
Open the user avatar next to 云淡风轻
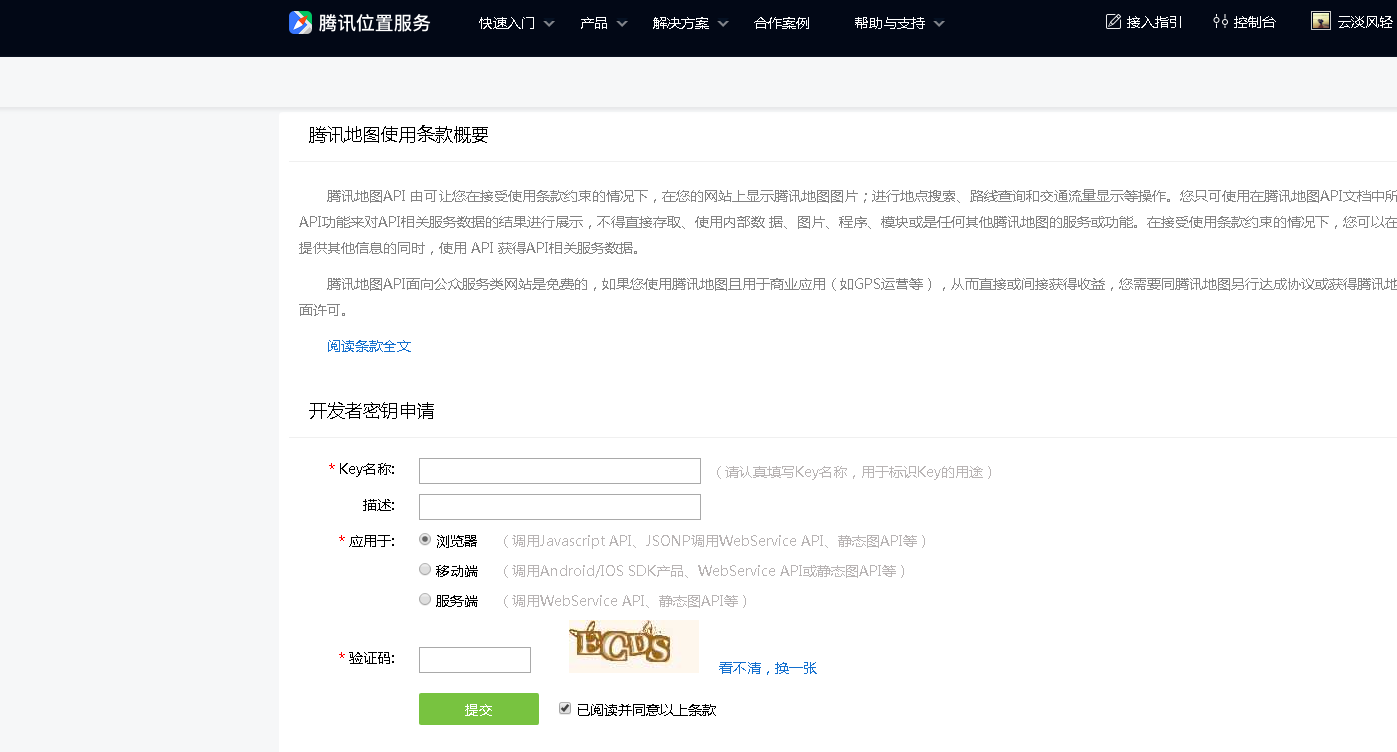(x=1321, y=21)
